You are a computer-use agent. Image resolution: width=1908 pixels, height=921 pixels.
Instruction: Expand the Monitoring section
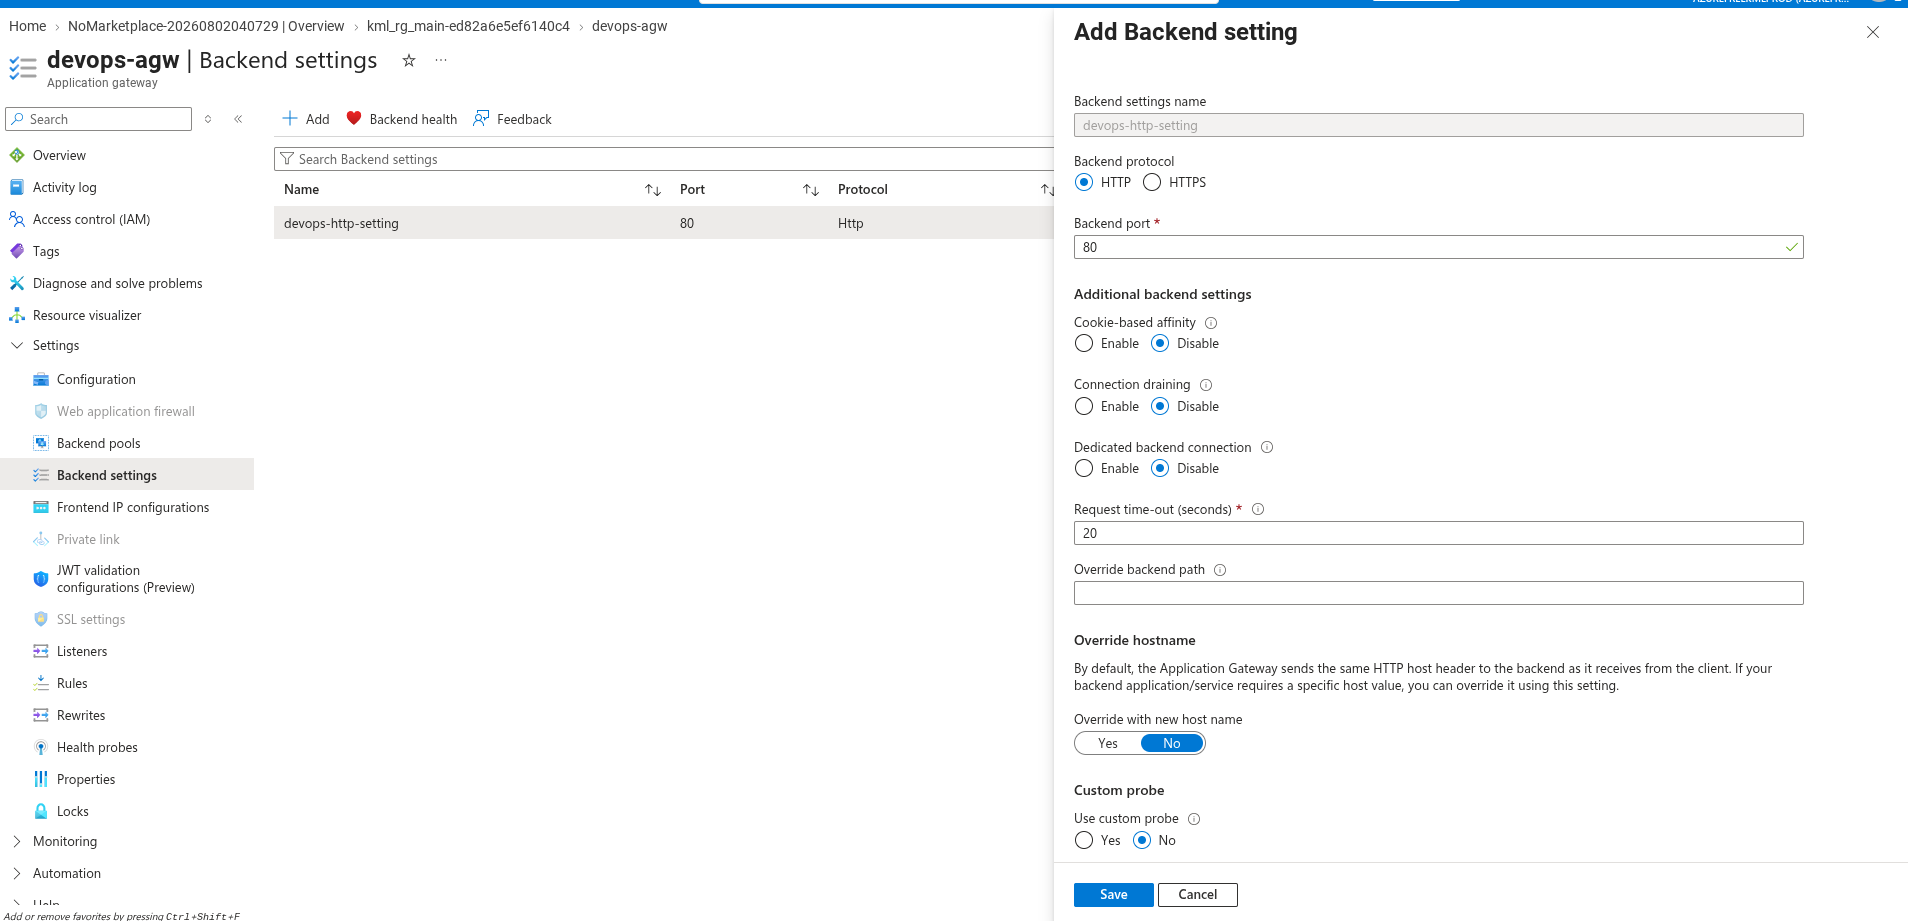tap(17, 841)
